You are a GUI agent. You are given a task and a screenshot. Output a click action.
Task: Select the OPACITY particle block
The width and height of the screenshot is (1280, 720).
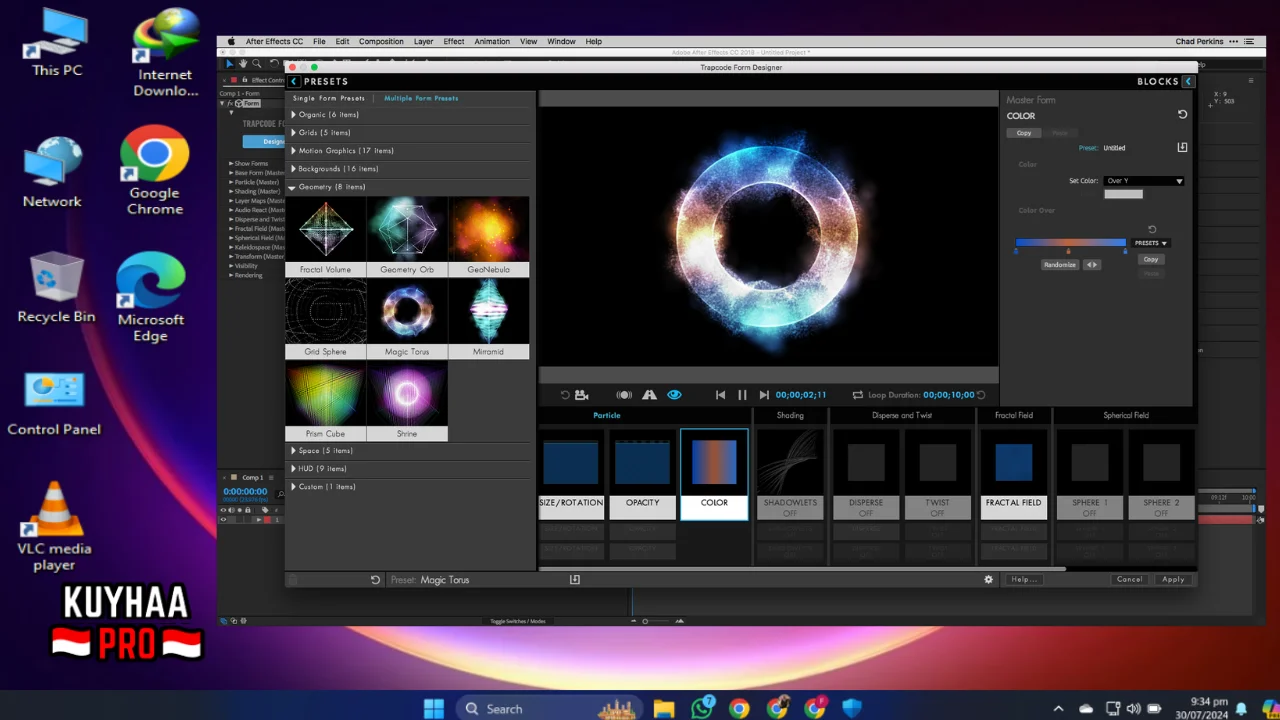[x=642, y=474]
